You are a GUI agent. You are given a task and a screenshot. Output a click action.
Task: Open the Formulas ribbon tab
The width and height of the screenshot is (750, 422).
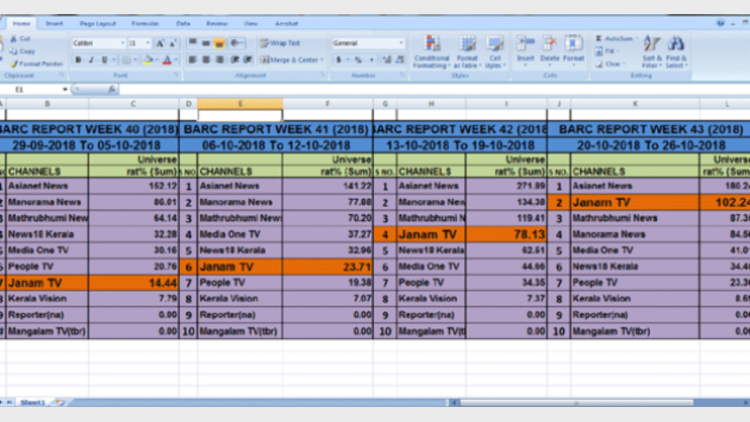(x=145, y=22)
